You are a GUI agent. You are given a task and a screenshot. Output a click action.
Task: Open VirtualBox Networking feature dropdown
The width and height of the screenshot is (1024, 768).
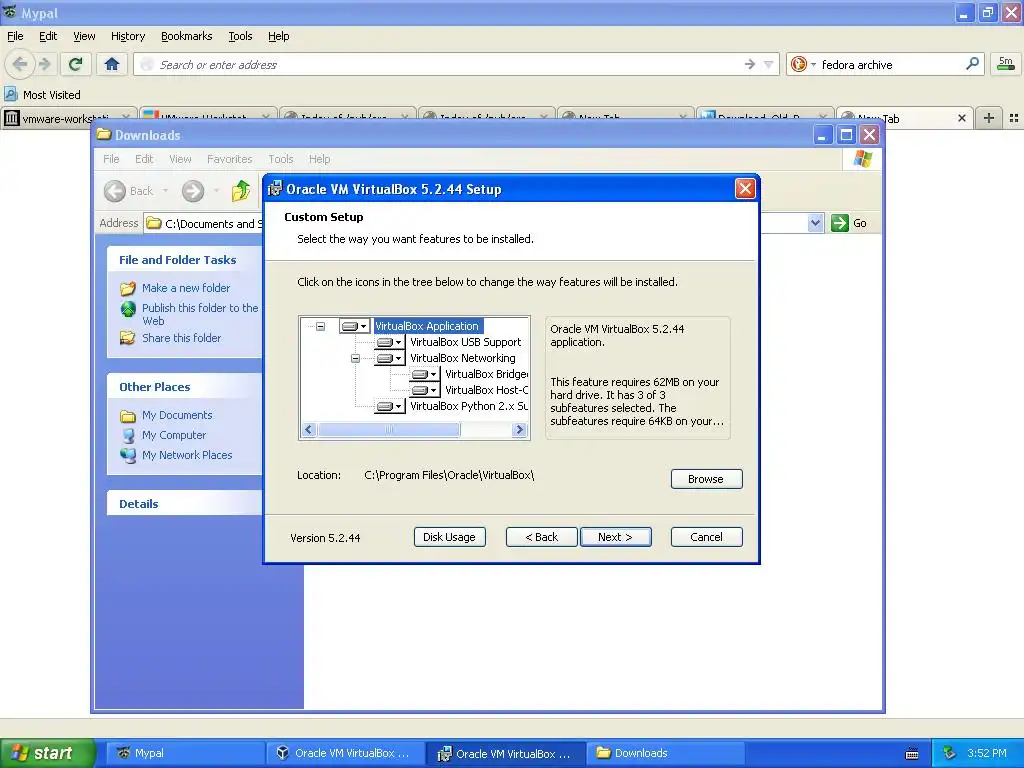[390, 359]
